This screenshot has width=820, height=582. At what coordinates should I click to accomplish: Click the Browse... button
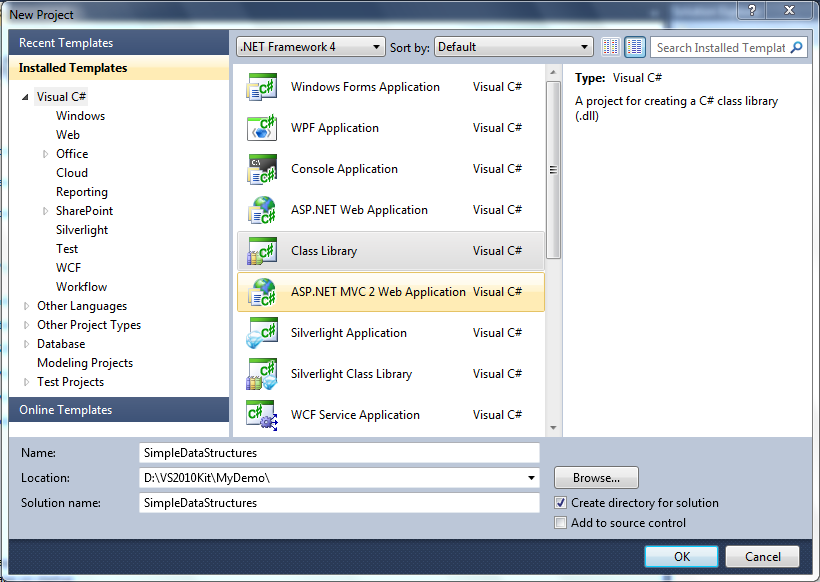596,477
